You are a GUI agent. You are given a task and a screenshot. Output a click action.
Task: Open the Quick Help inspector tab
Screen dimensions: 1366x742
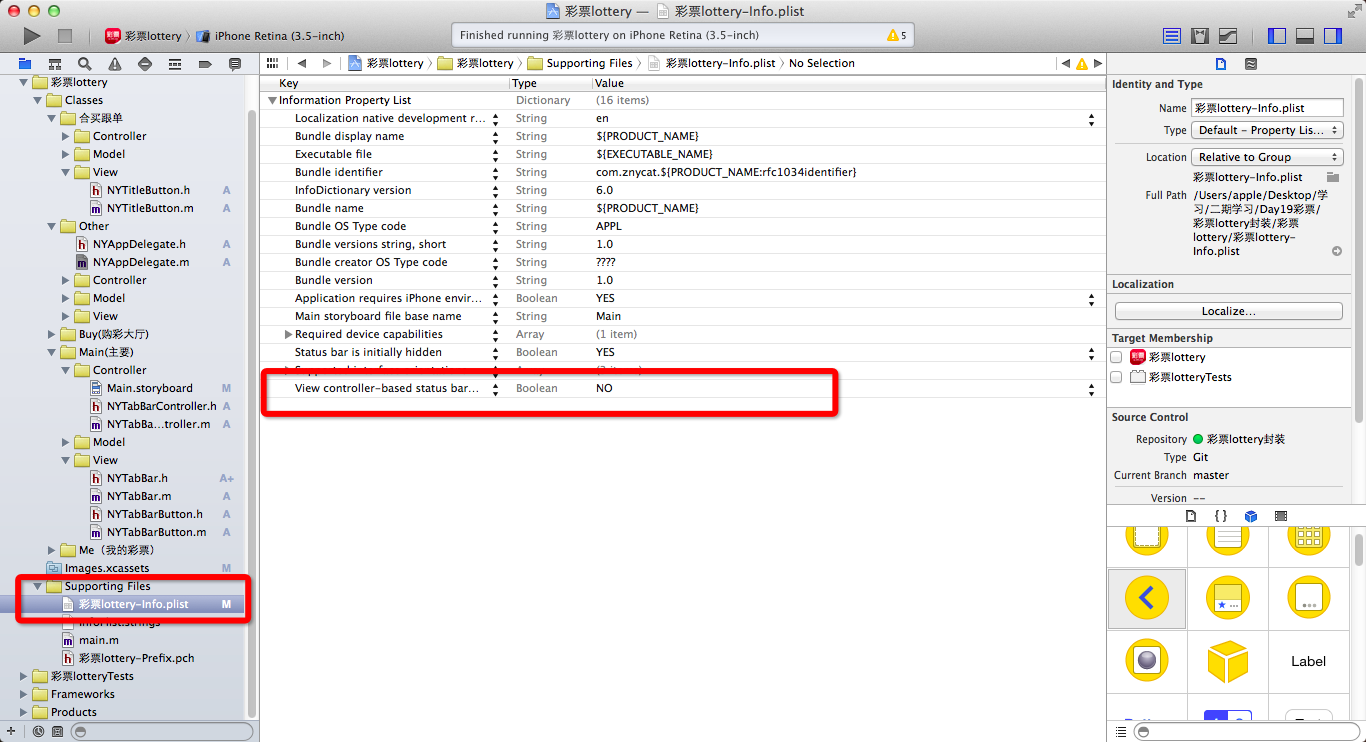[x=1251, y=63]
